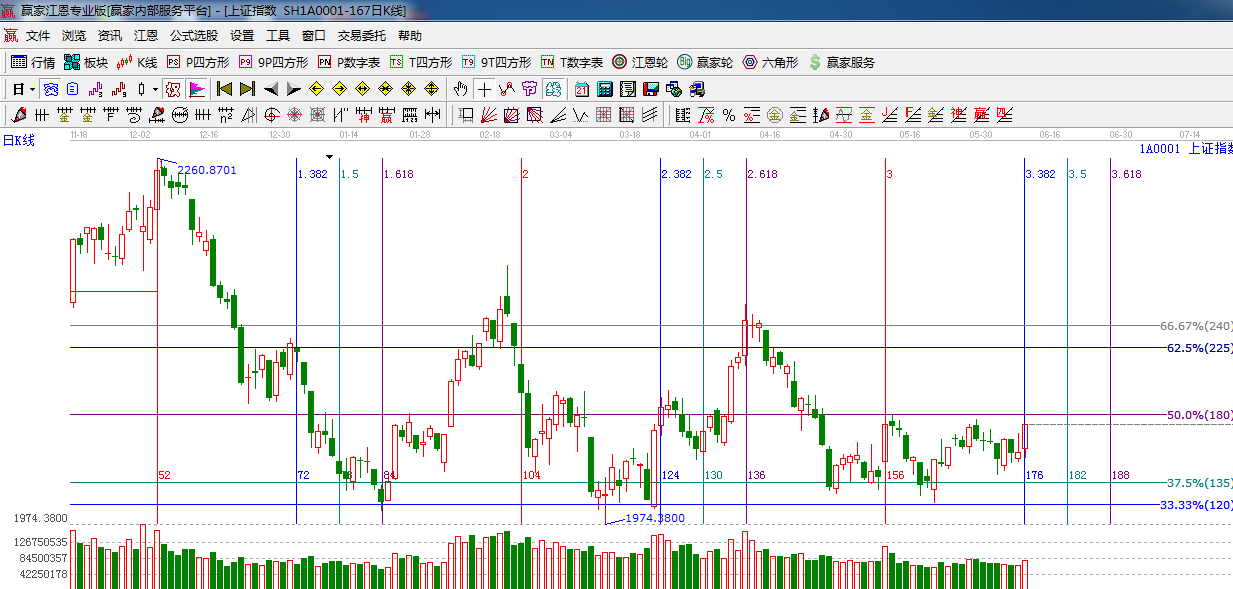Expand the candlestick style dropdown arrow
This screenshot has width=1233, height=589.
(x=155, y=89)
